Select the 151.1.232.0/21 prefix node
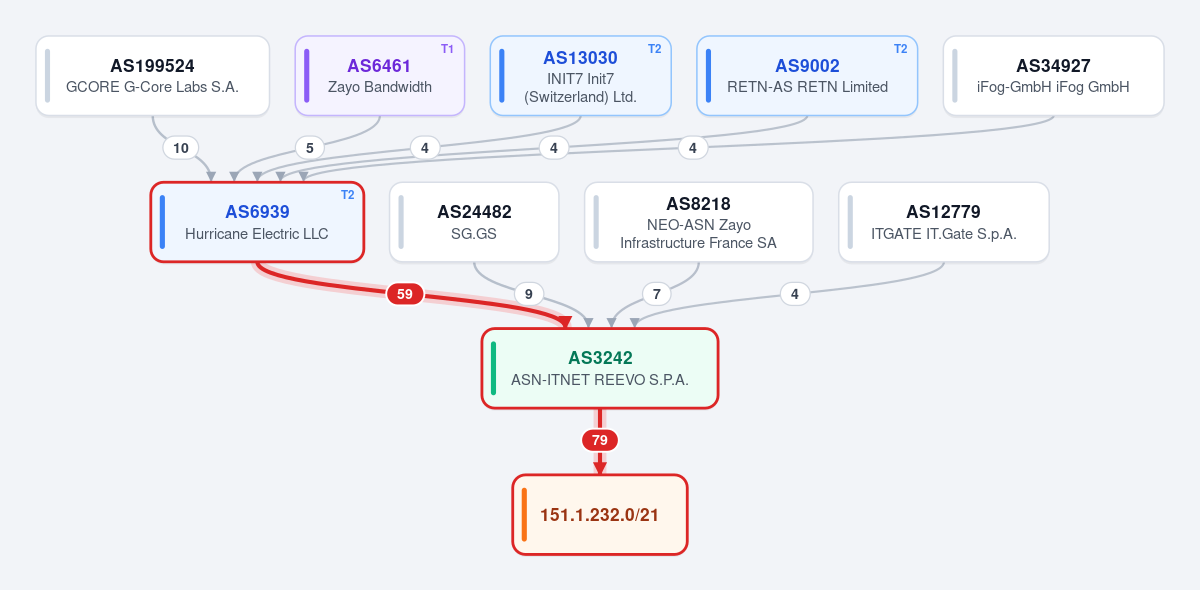Screen dimensions: 1200x590 [600, 514]
